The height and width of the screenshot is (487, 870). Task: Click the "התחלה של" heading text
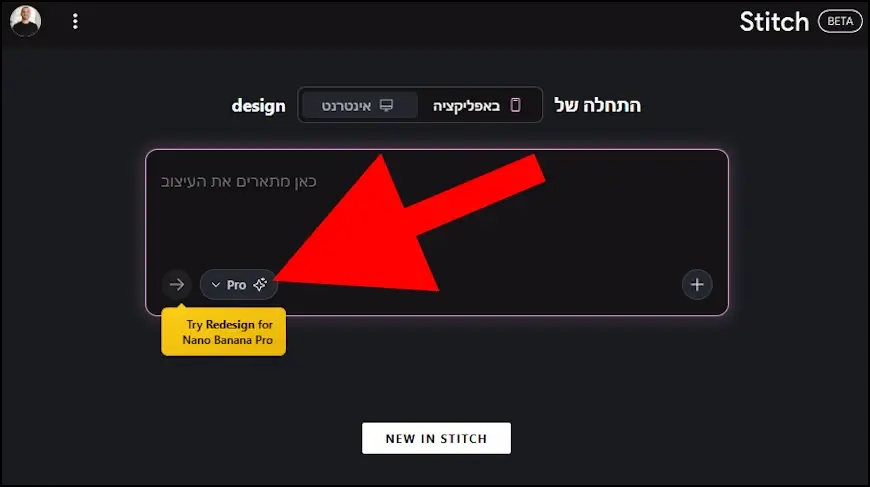click(x=597, y=105)
